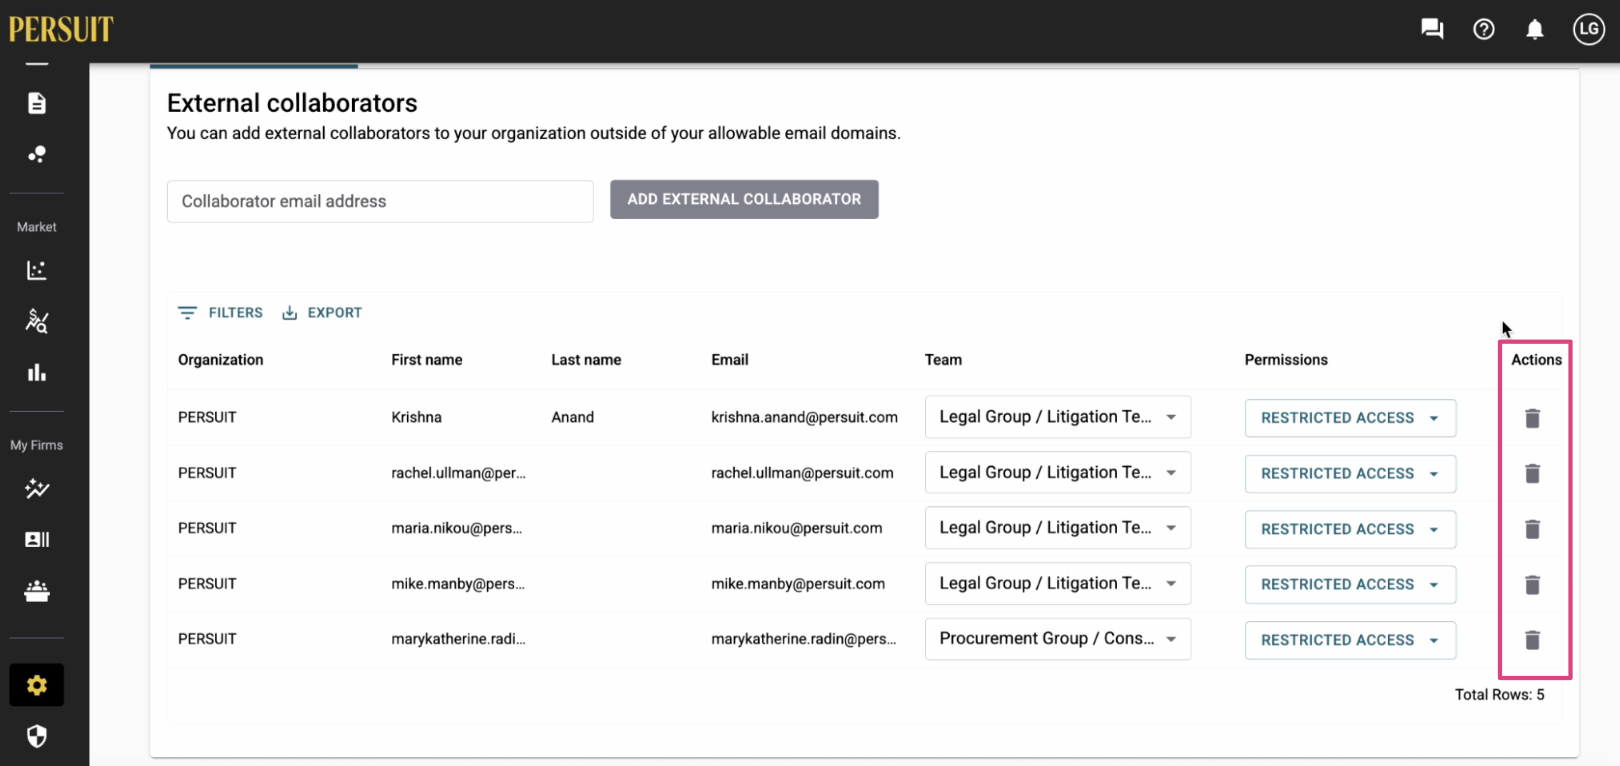The image size is (1620, 766).
Task: Click the External collaborators heading
Action: pyautogui.click(x=292, y=103)
